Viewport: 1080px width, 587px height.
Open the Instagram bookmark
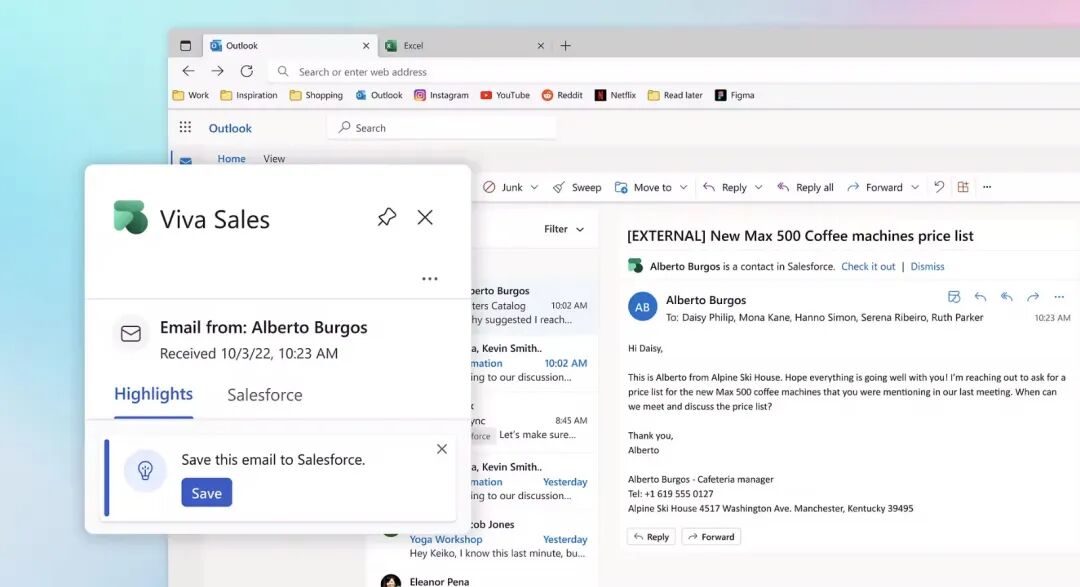point(442,95)
